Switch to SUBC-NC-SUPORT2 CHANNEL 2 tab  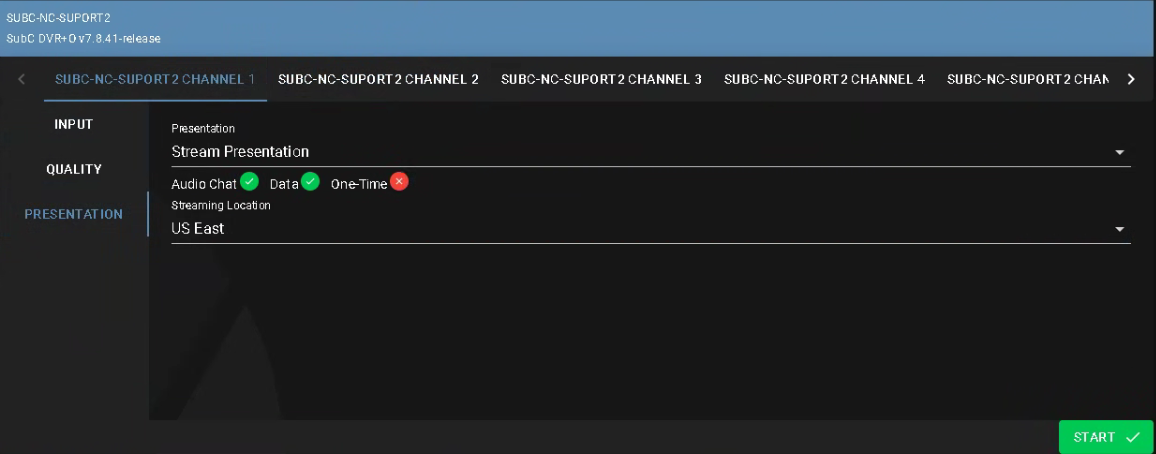(x=378, y=79)
